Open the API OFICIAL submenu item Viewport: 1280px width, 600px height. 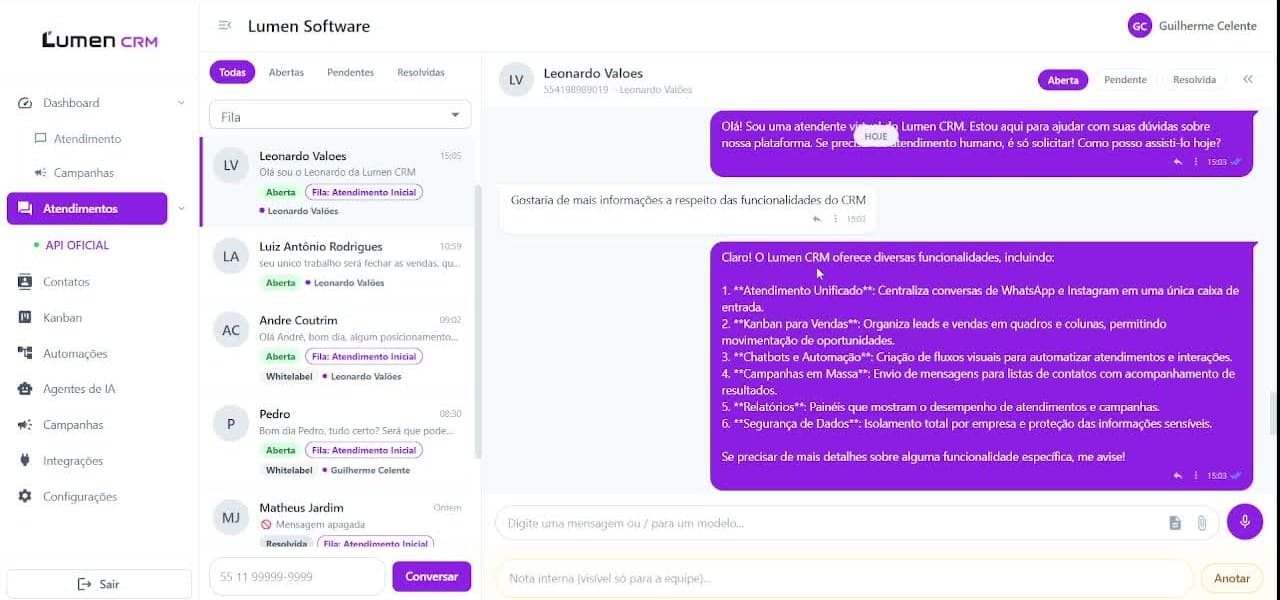point(77,245)
